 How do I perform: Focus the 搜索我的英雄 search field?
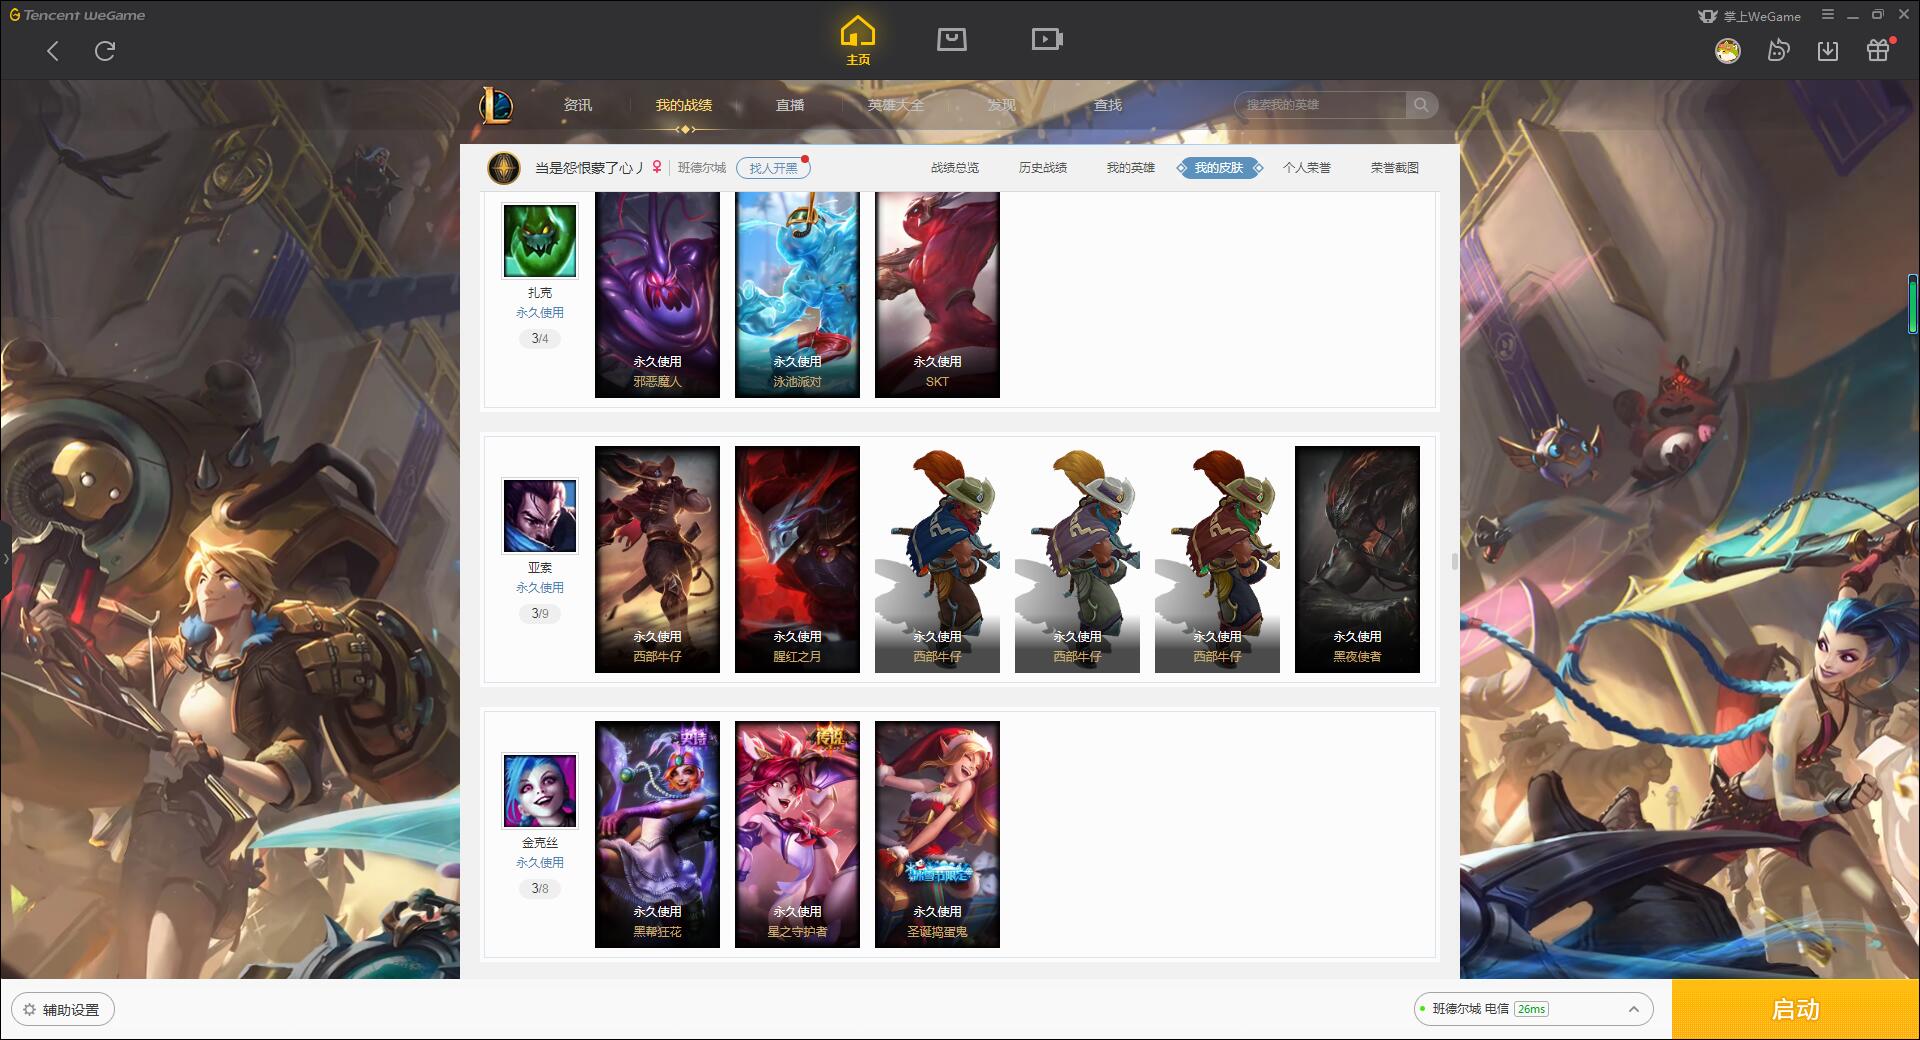pos(1320,105)
